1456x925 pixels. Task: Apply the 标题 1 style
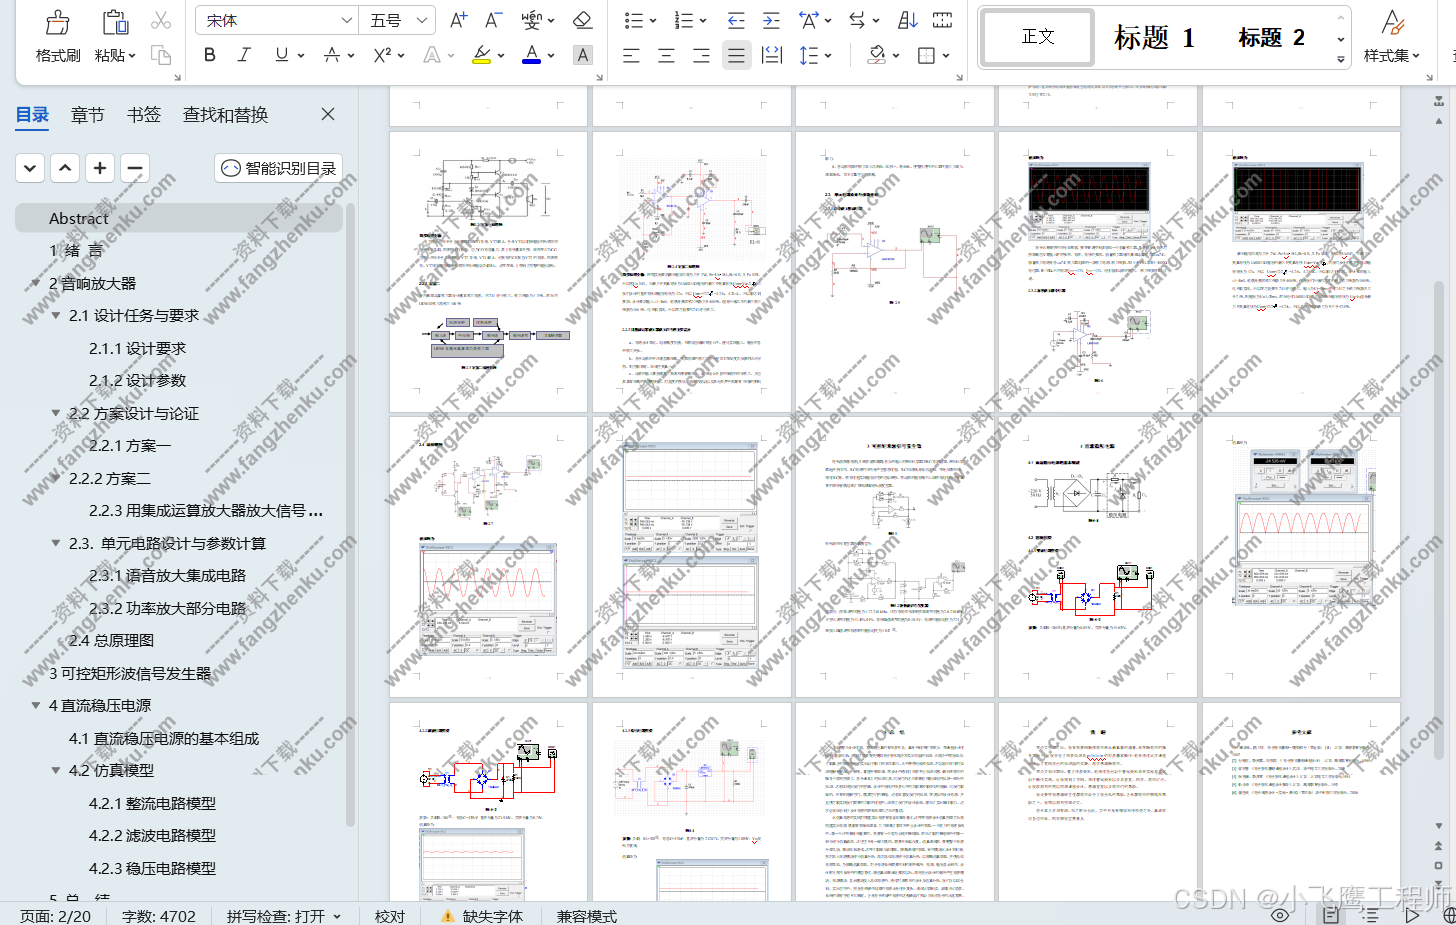[x=1154, y=37]
